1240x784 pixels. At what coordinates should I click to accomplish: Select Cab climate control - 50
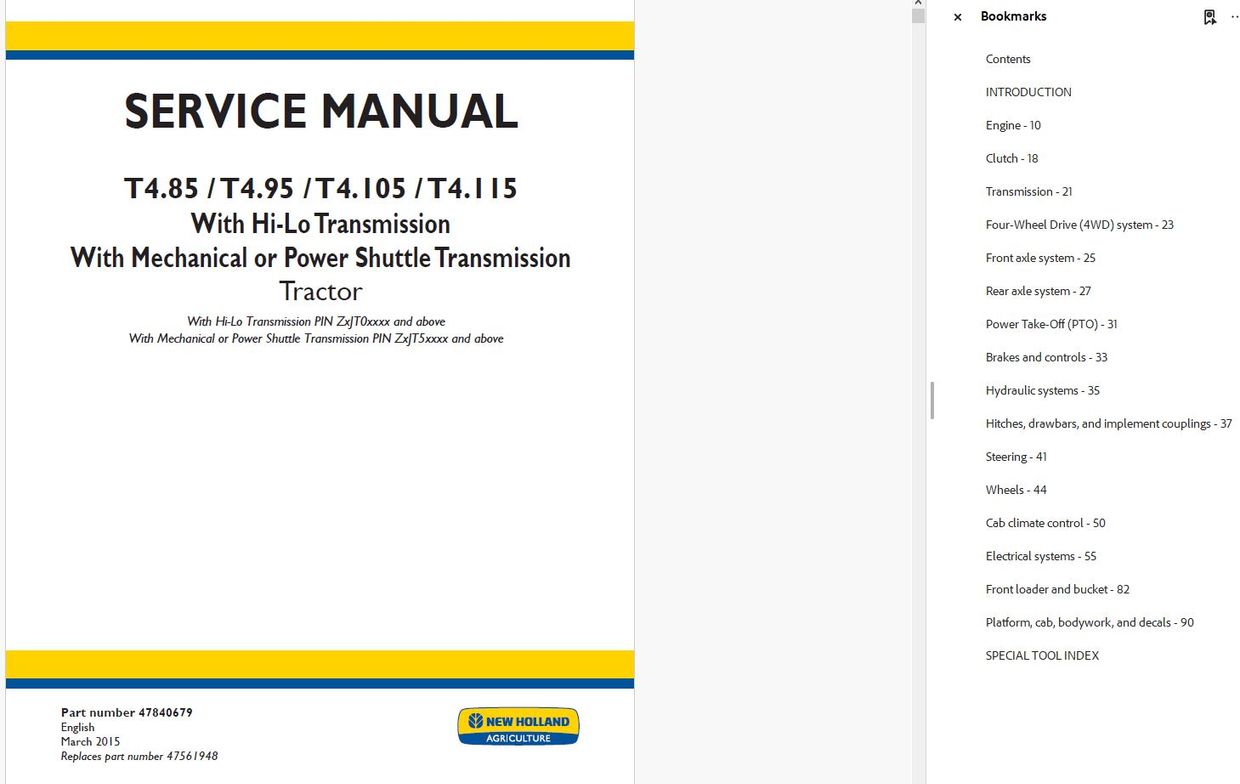1046,523
